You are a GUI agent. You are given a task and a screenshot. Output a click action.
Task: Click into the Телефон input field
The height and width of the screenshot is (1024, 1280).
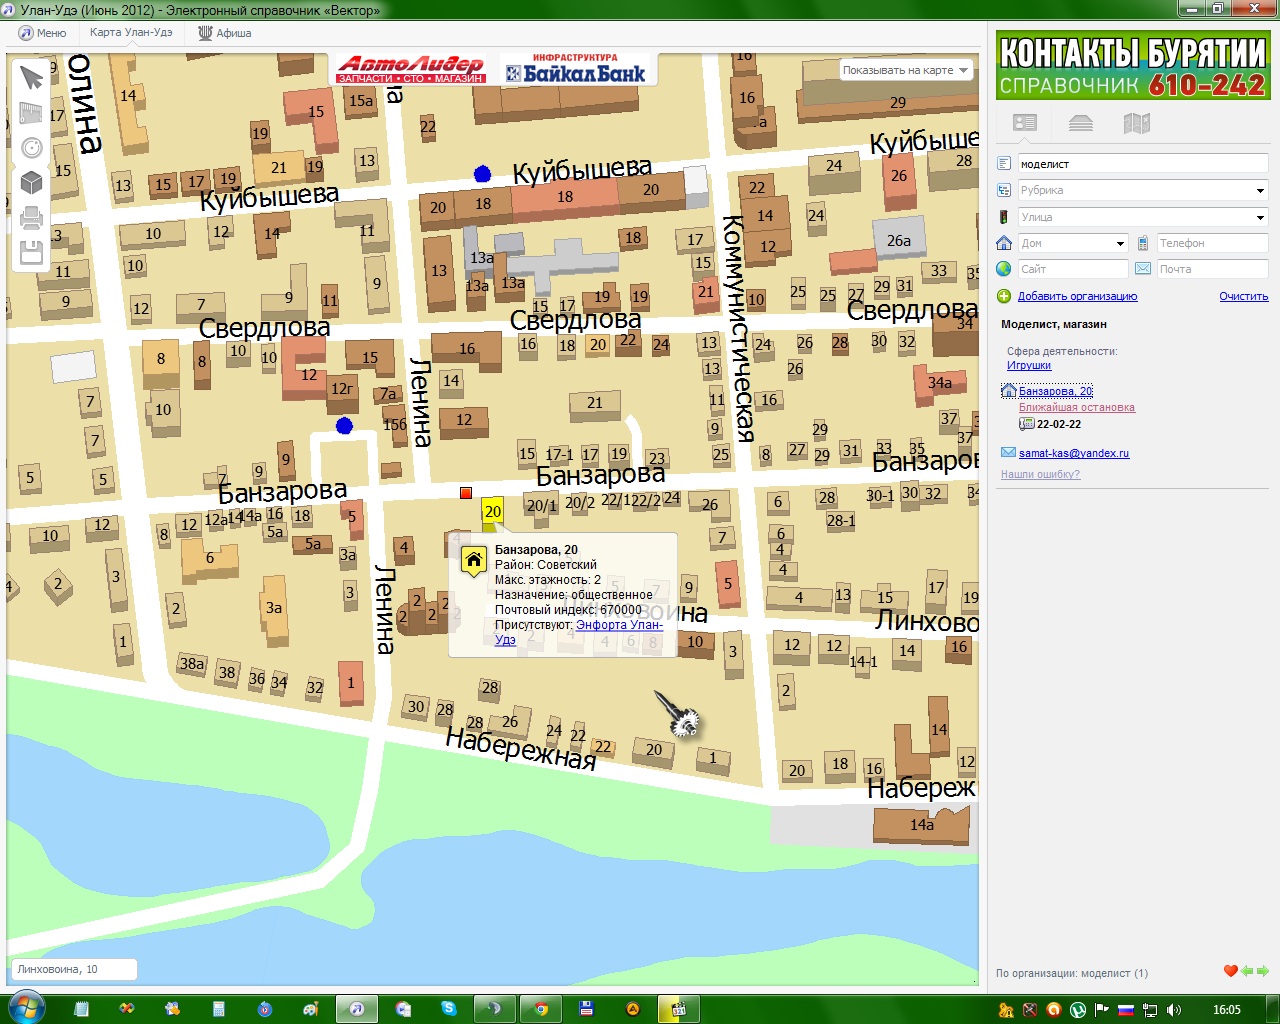(x=1210, y=243)
